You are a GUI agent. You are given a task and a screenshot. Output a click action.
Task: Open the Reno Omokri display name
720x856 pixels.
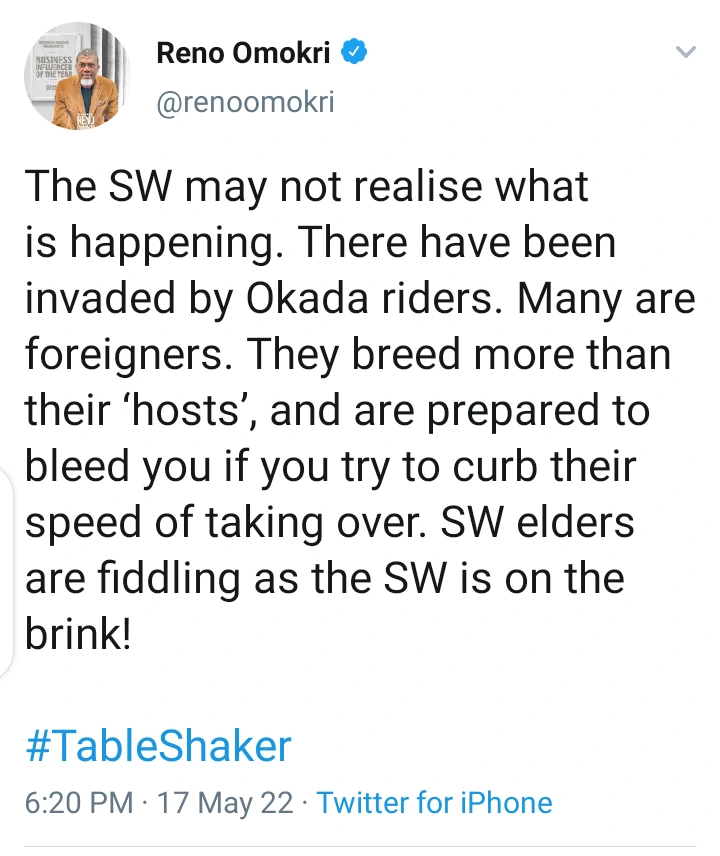coord(243,54)
